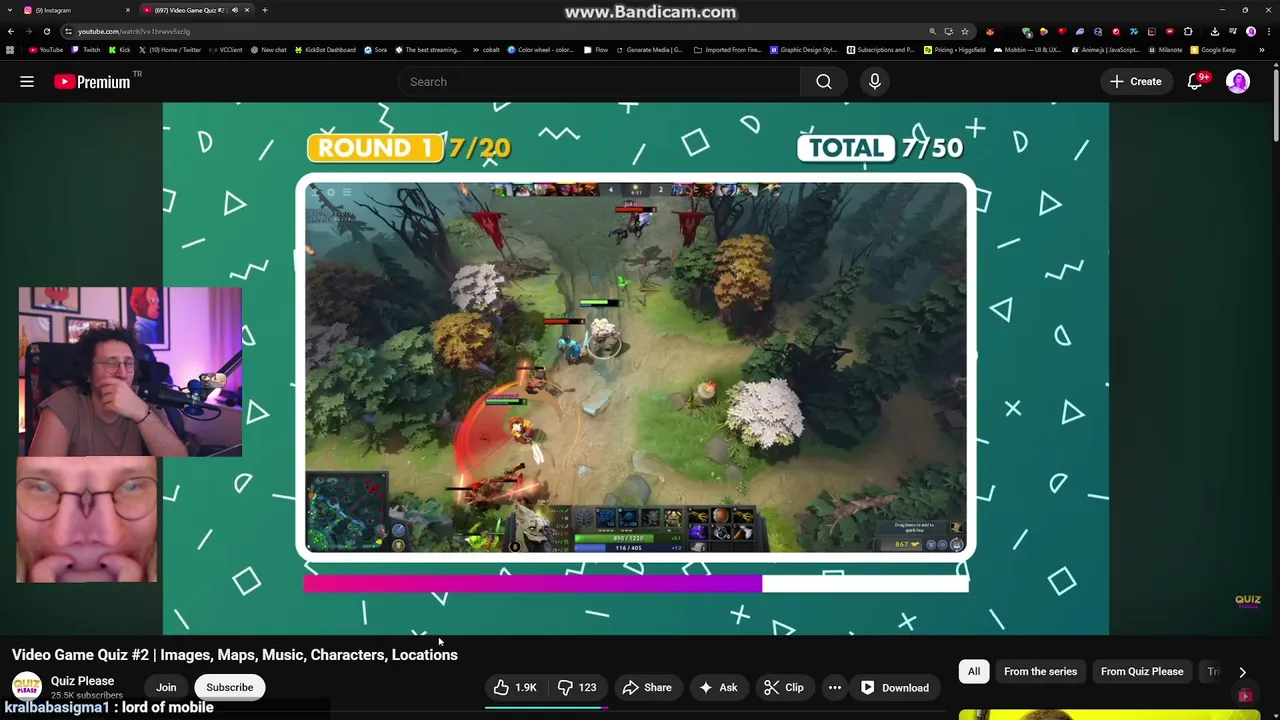This screenshot has width=1280, height=720.
Task: Click the Quiz Please channel avatar
Action: (x=27, y=687)
